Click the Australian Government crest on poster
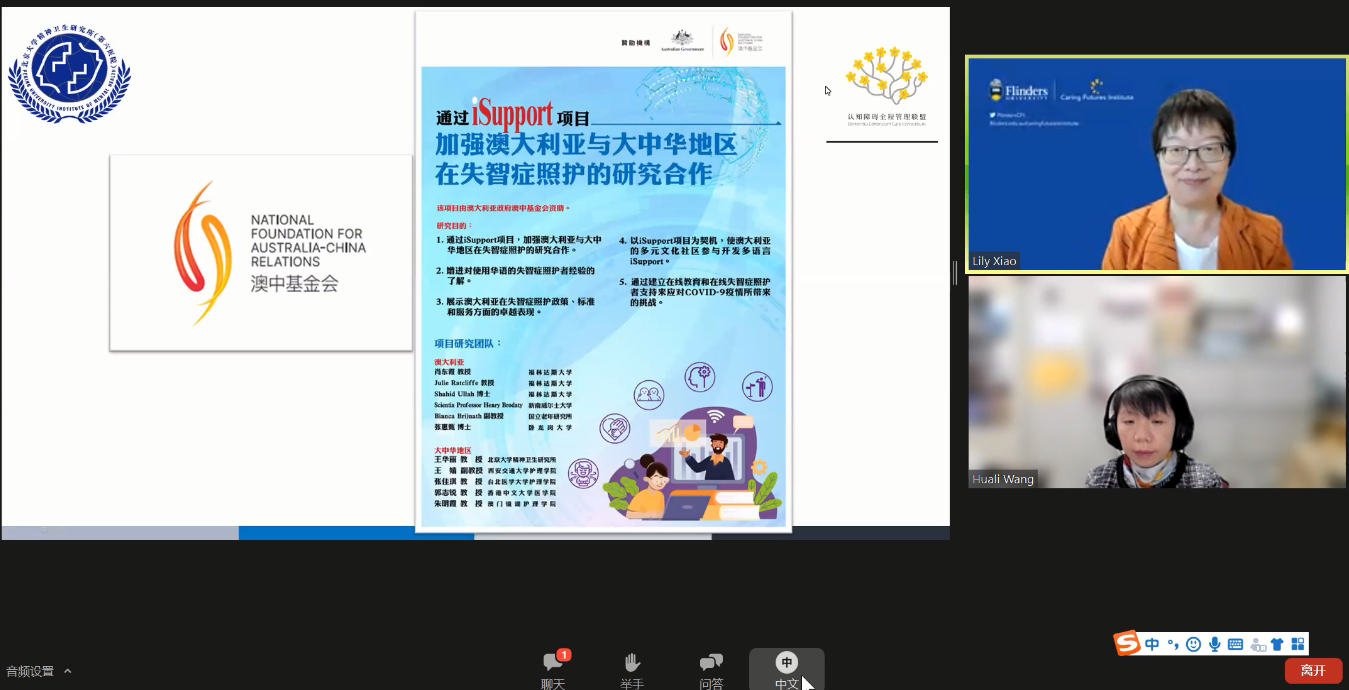The width and height of the screenshot is (1349, 690). (682, 41)
